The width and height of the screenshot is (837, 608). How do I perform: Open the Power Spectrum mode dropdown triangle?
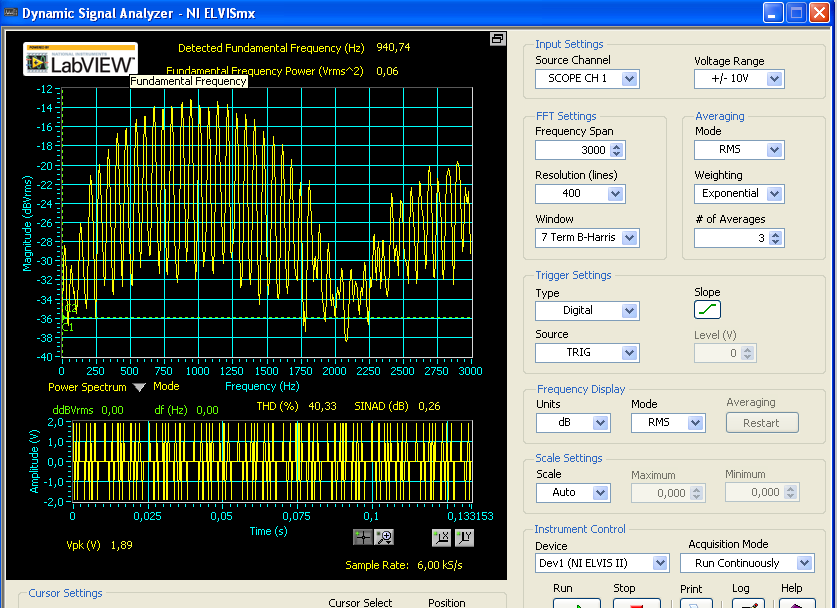click(139, 388)
